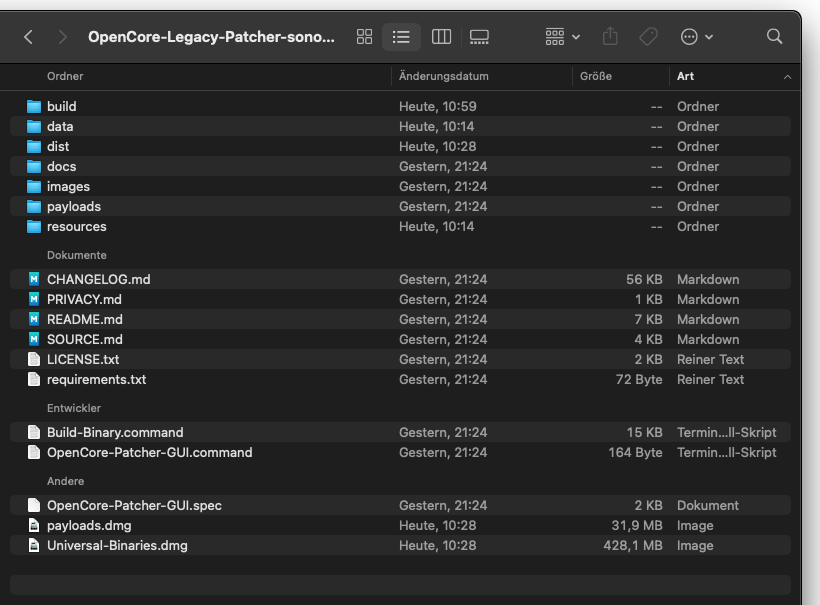The image size is (820, 605).
Task: Click the PRIVACY.md Markdown file icon
Action: pos(34,299)
